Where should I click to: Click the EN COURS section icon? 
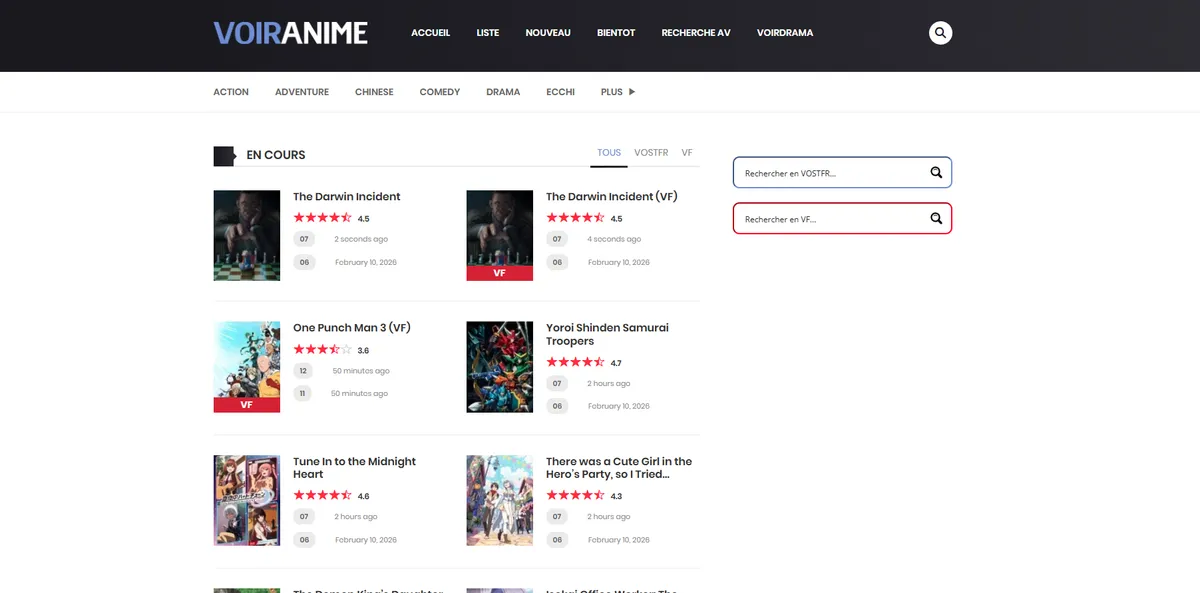223,155
